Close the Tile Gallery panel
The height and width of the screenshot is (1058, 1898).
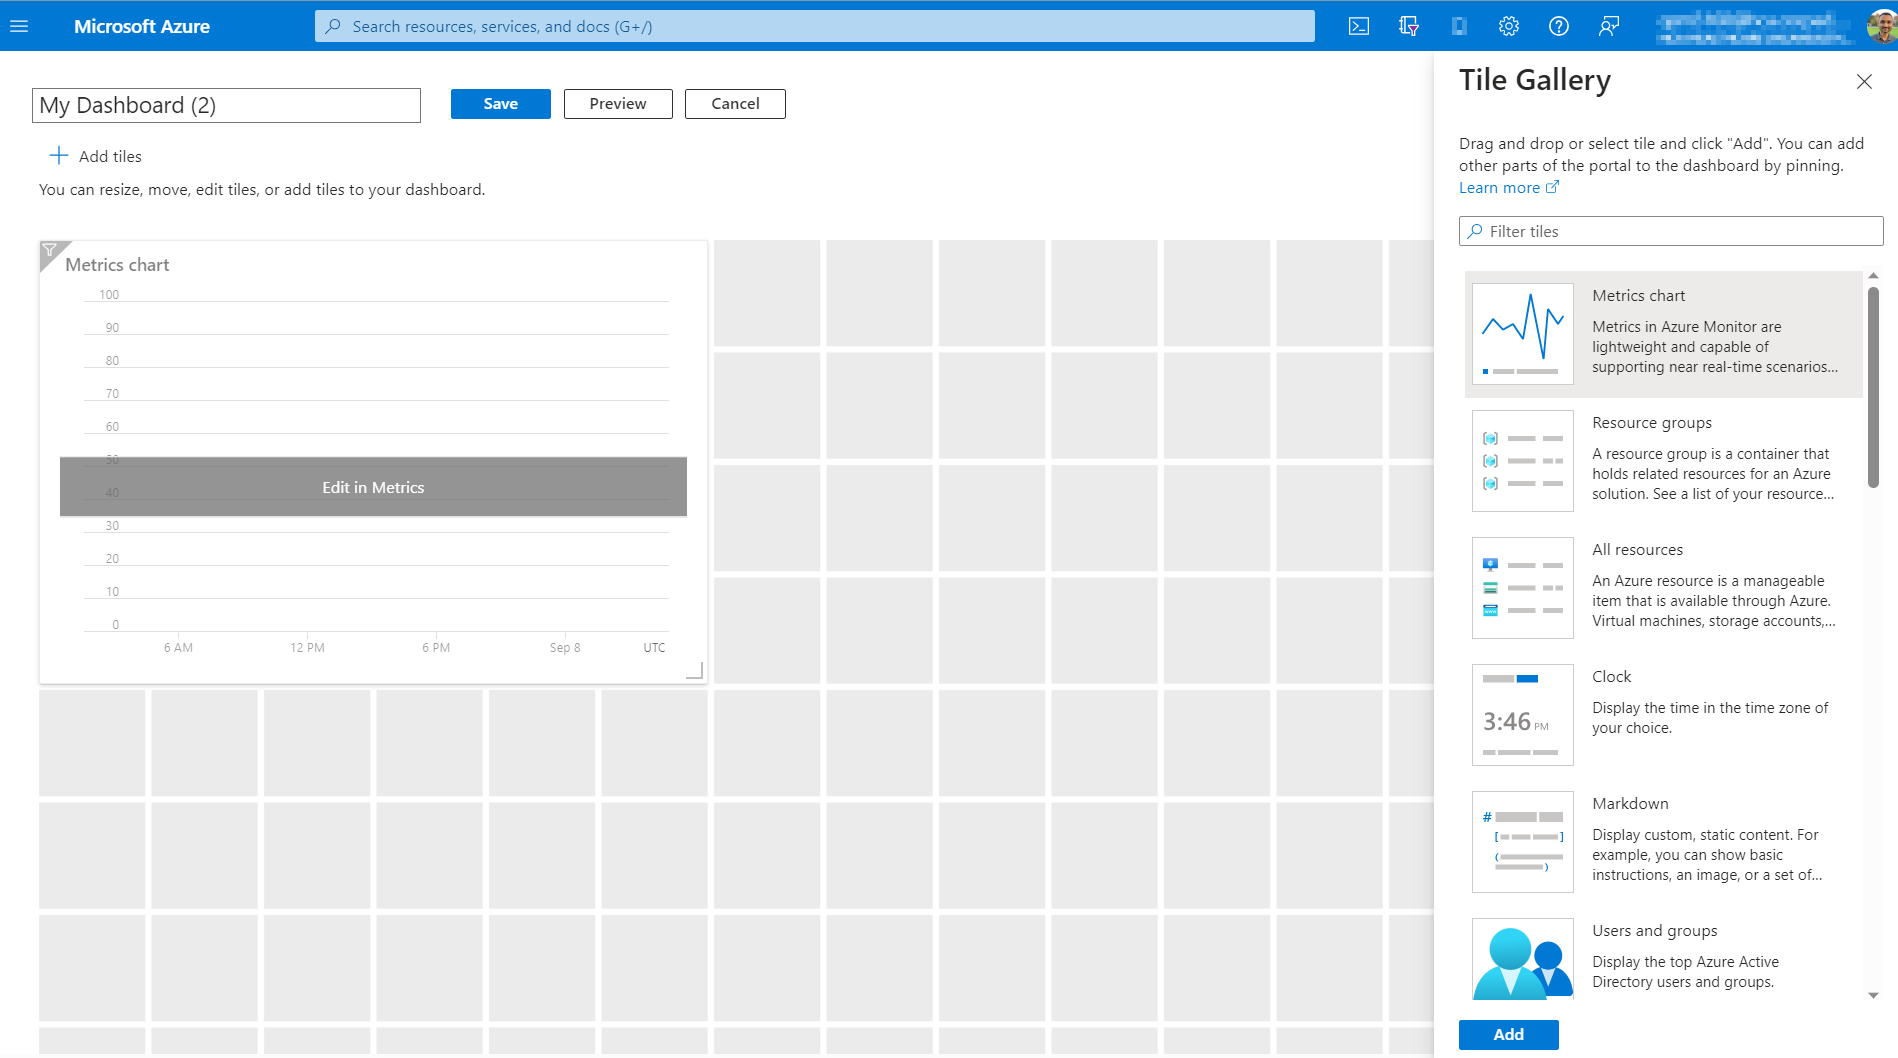point(1863,82)
